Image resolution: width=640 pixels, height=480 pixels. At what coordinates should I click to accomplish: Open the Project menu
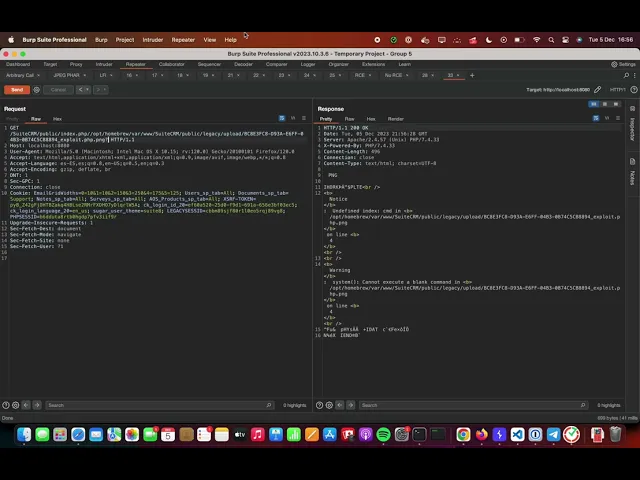click(125, 40)
